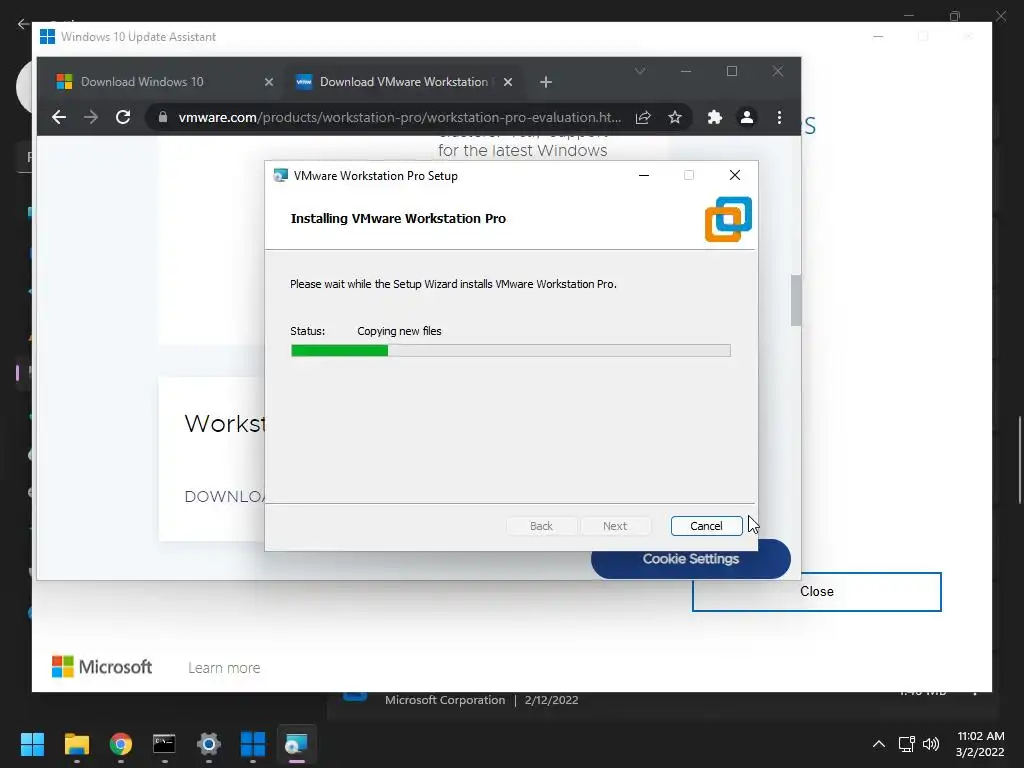Open Settings gear from taskbar
The image size is (1024, 768).
[x=209, y=744]
